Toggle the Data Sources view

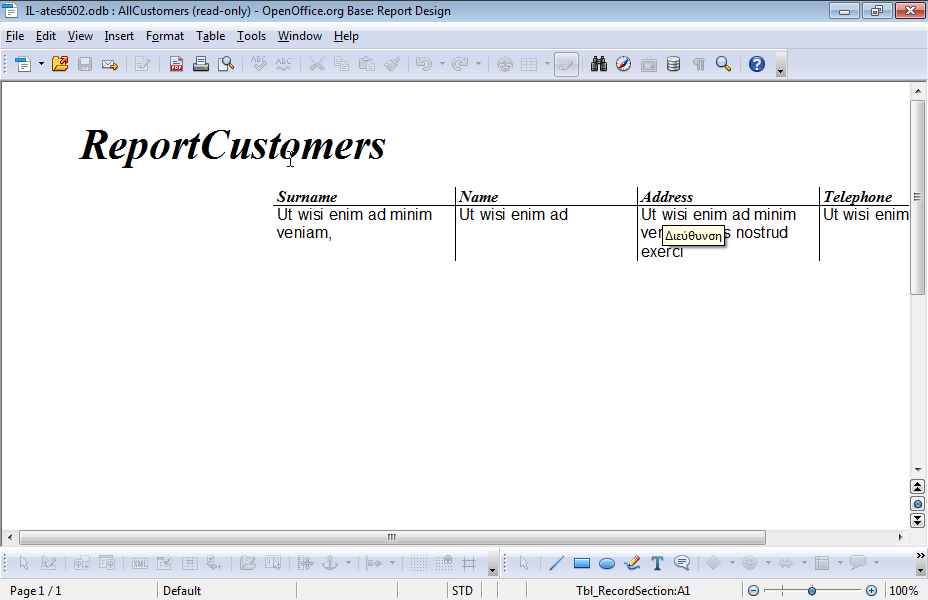674,64
